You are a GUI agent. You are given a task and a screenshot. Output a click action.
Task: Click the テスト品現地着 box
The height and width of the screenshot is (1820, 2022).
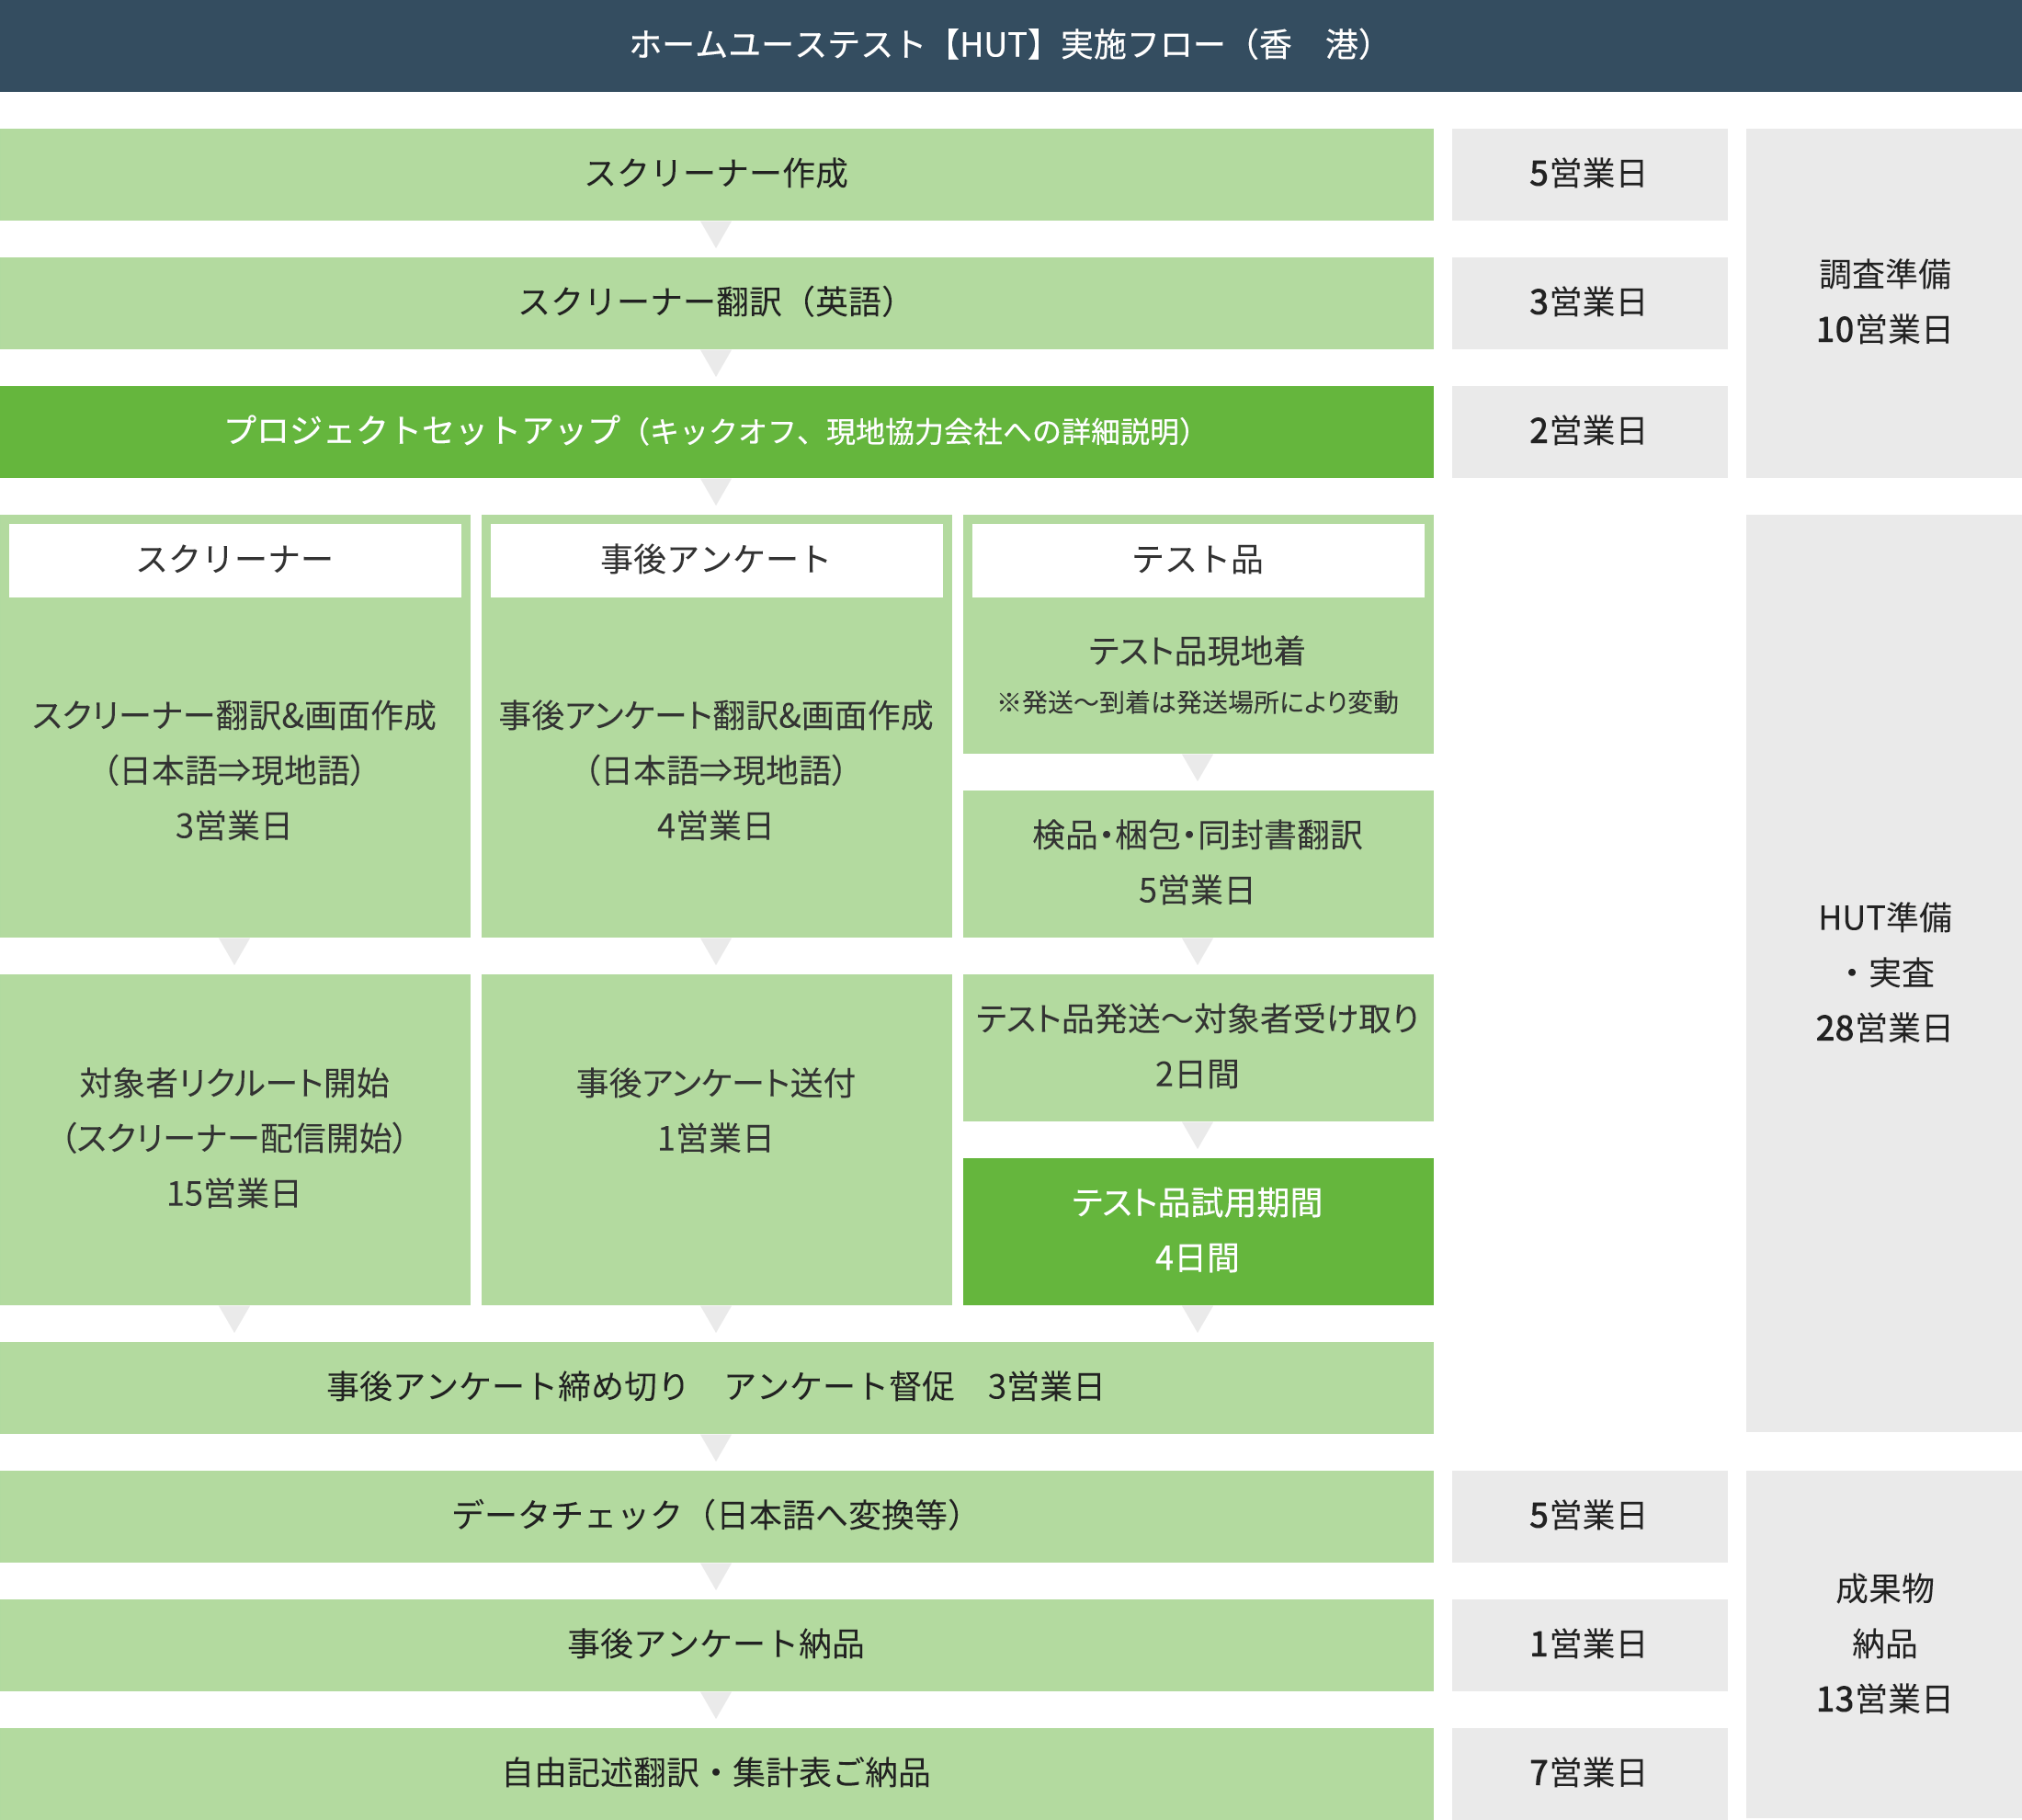1197,675
